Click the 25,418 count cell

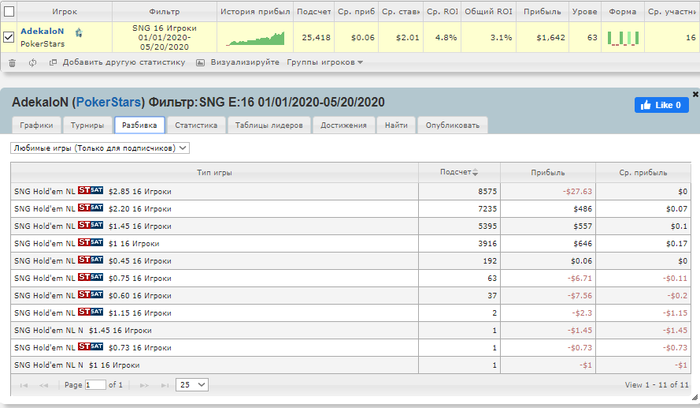pyautogui.click(x=316, y=38)
